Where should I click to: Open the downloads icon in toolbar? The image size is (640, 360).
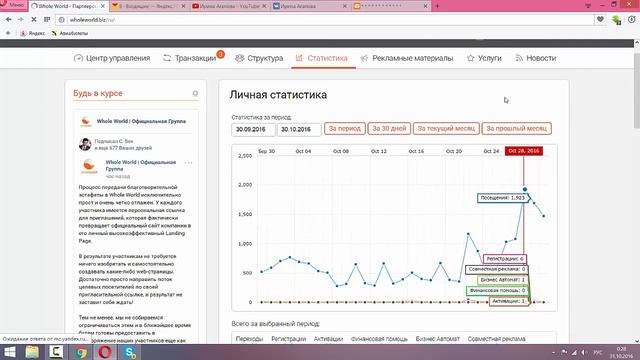click(x=631, y=20)
